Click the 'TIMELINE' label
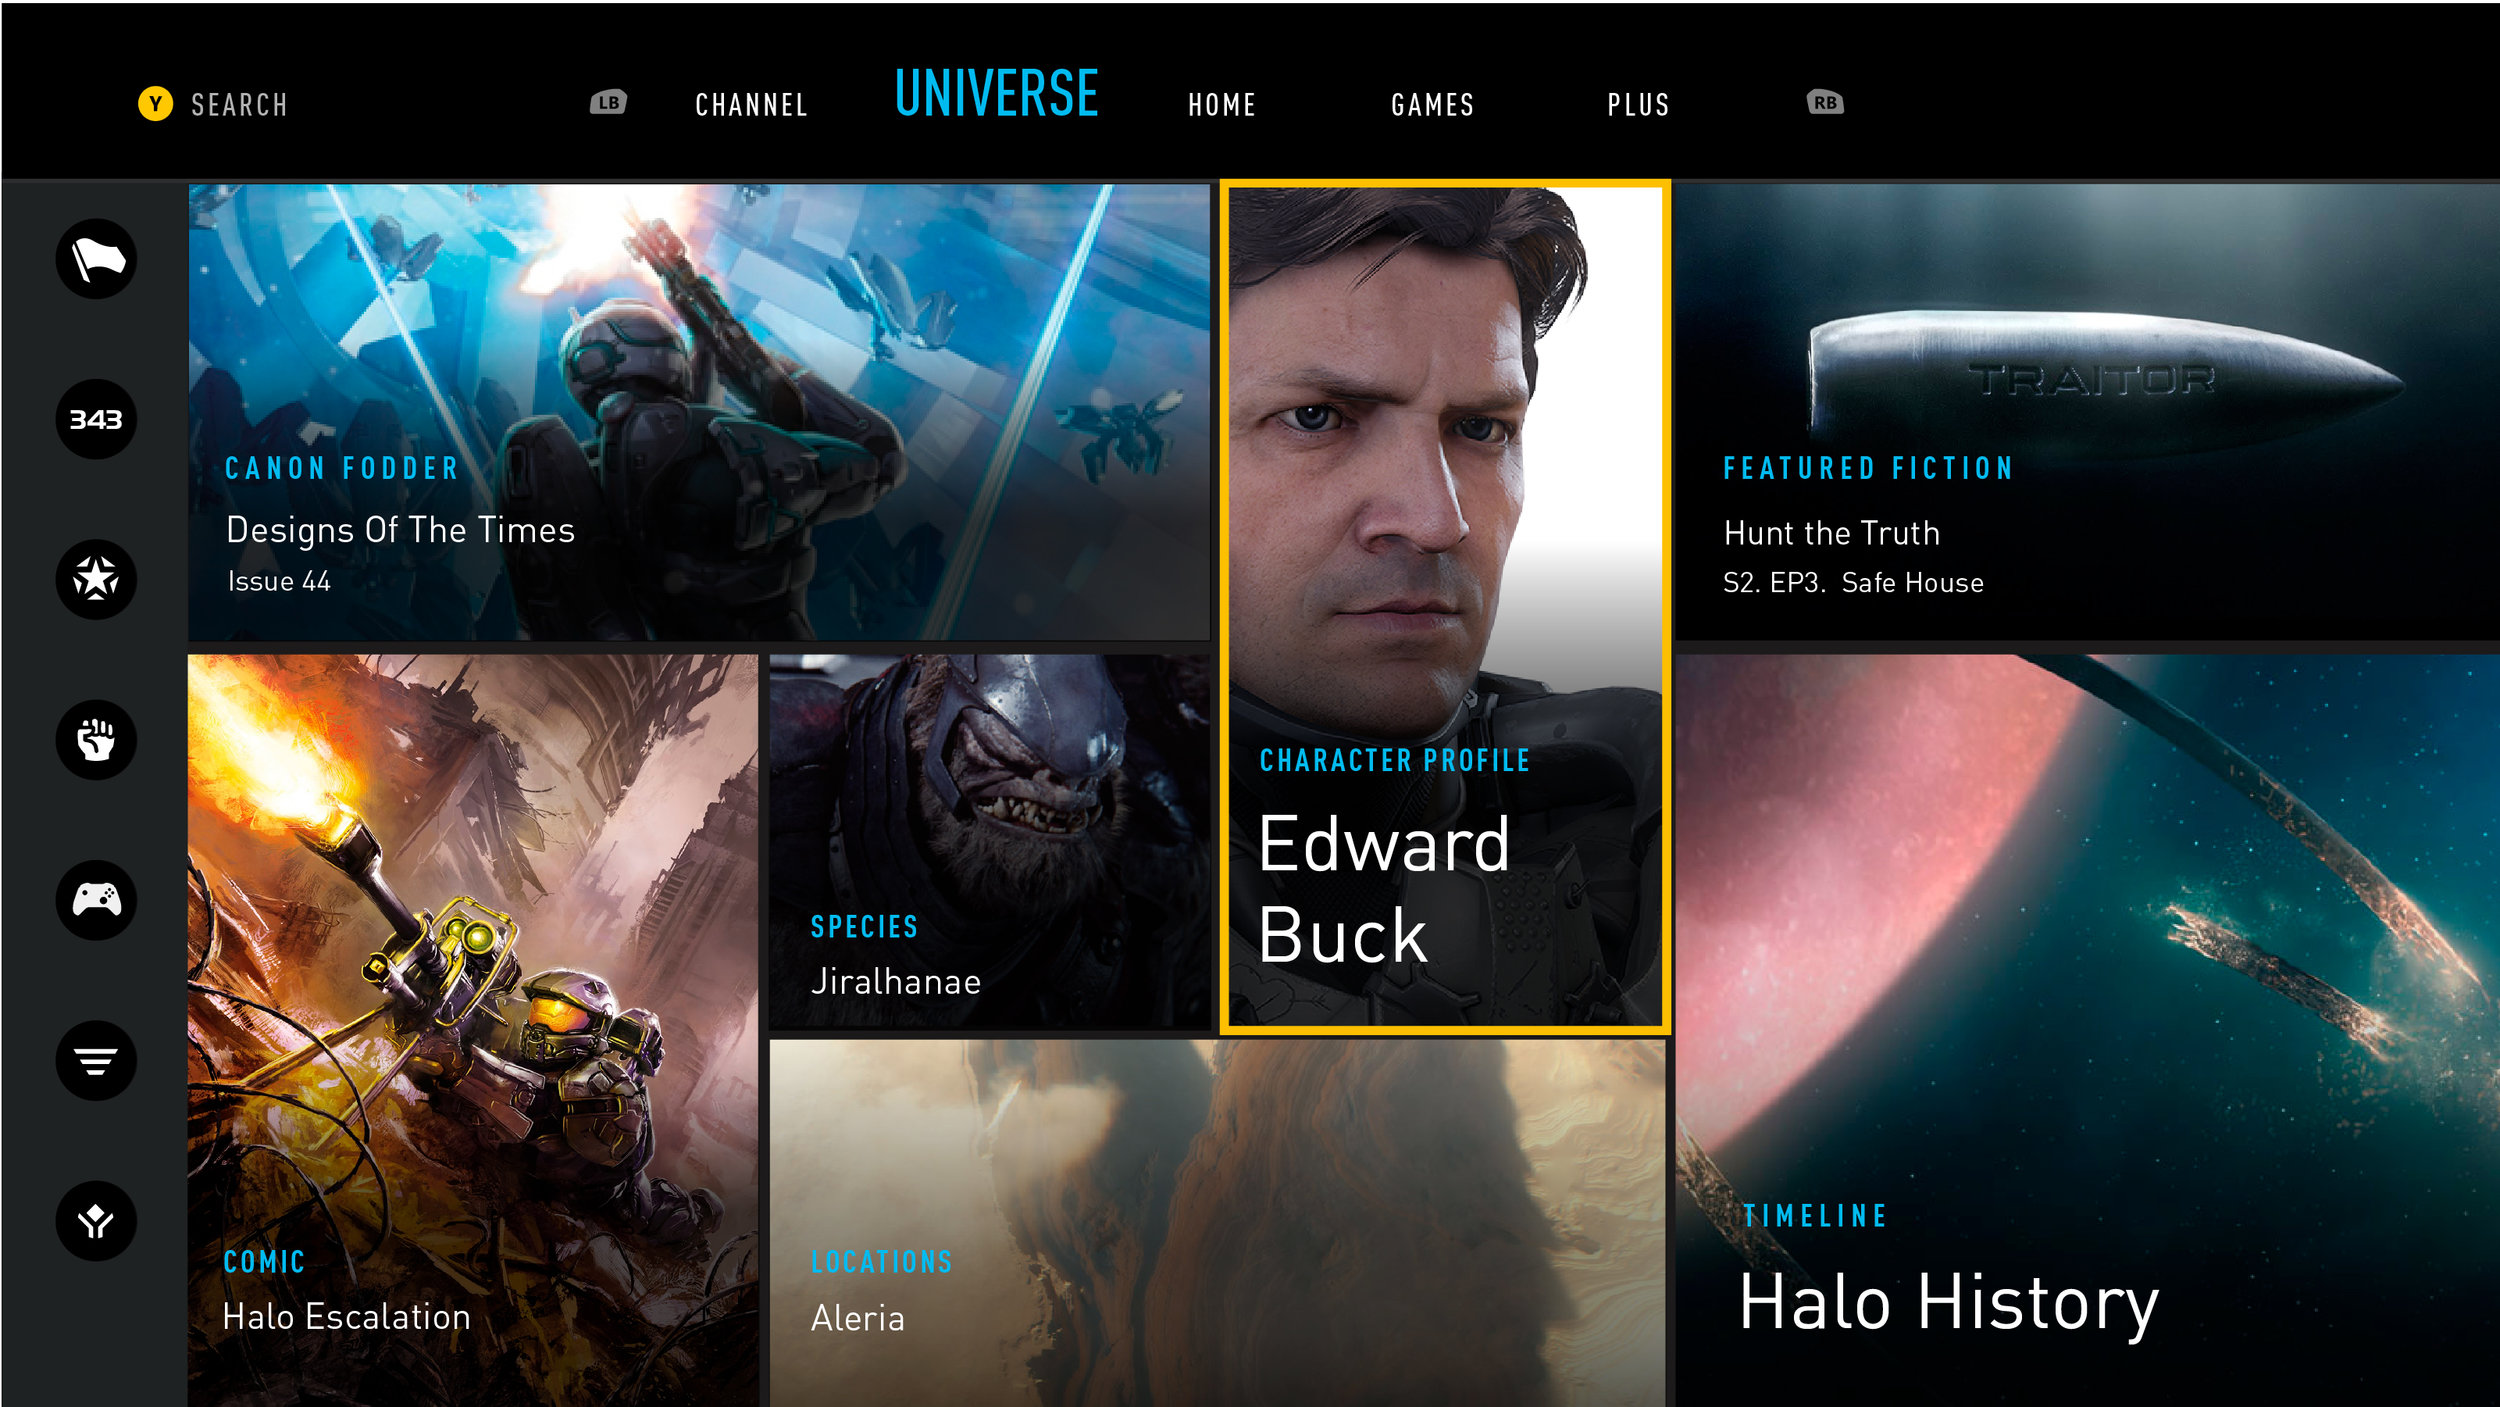 click(x=1815, y=1216)
